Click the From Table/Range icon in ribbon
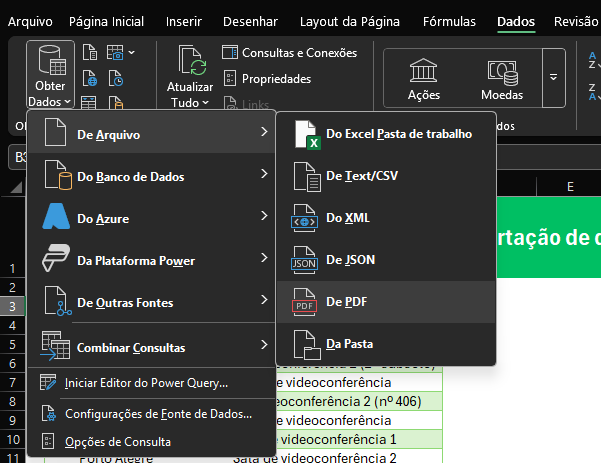 coord(89,103)
